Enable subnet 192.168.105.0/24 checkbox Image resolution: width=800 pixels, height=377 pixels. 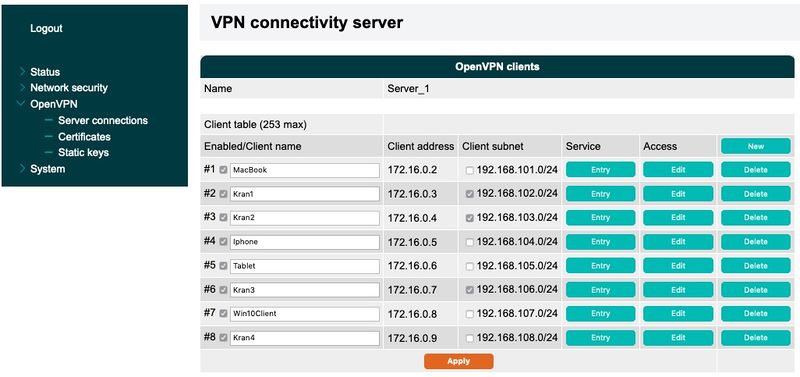pyautogui.click(x=469, y=266)
